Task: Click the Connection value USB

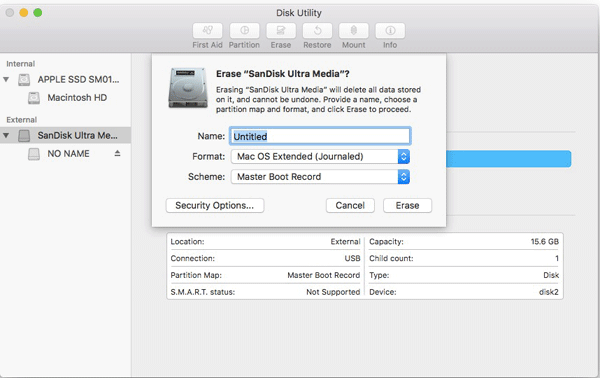Action: [352, 259]
